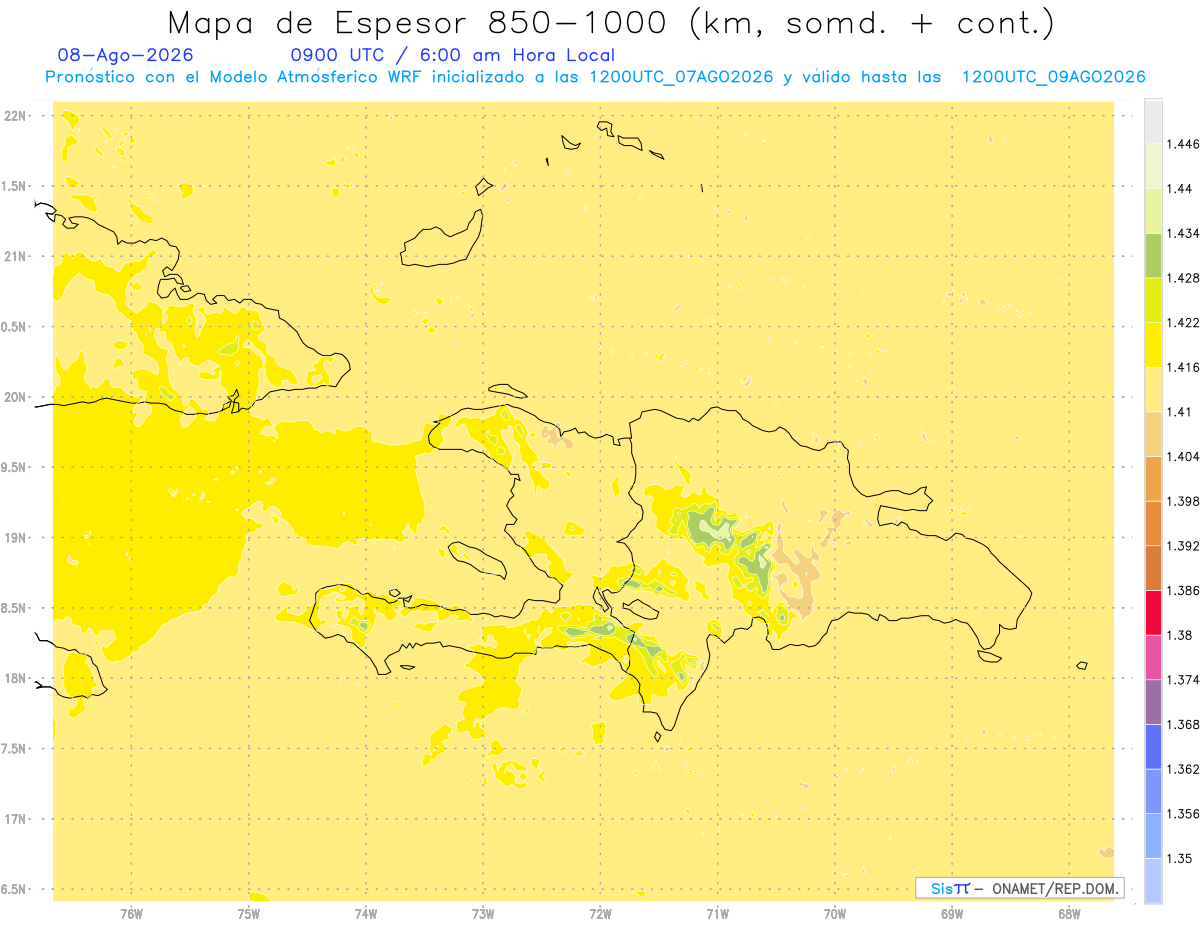Screen dimensions: 1200x927
Task: Click the '22N' latitude axis label
Action: point(16,116)
